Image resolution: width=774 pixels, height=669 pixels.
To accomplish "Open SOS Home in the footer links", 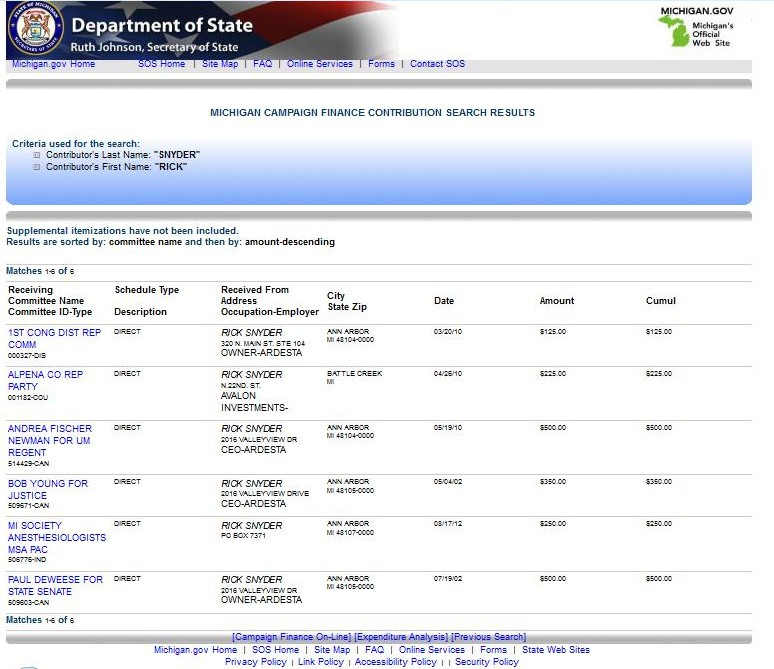I will pos(275,650).
